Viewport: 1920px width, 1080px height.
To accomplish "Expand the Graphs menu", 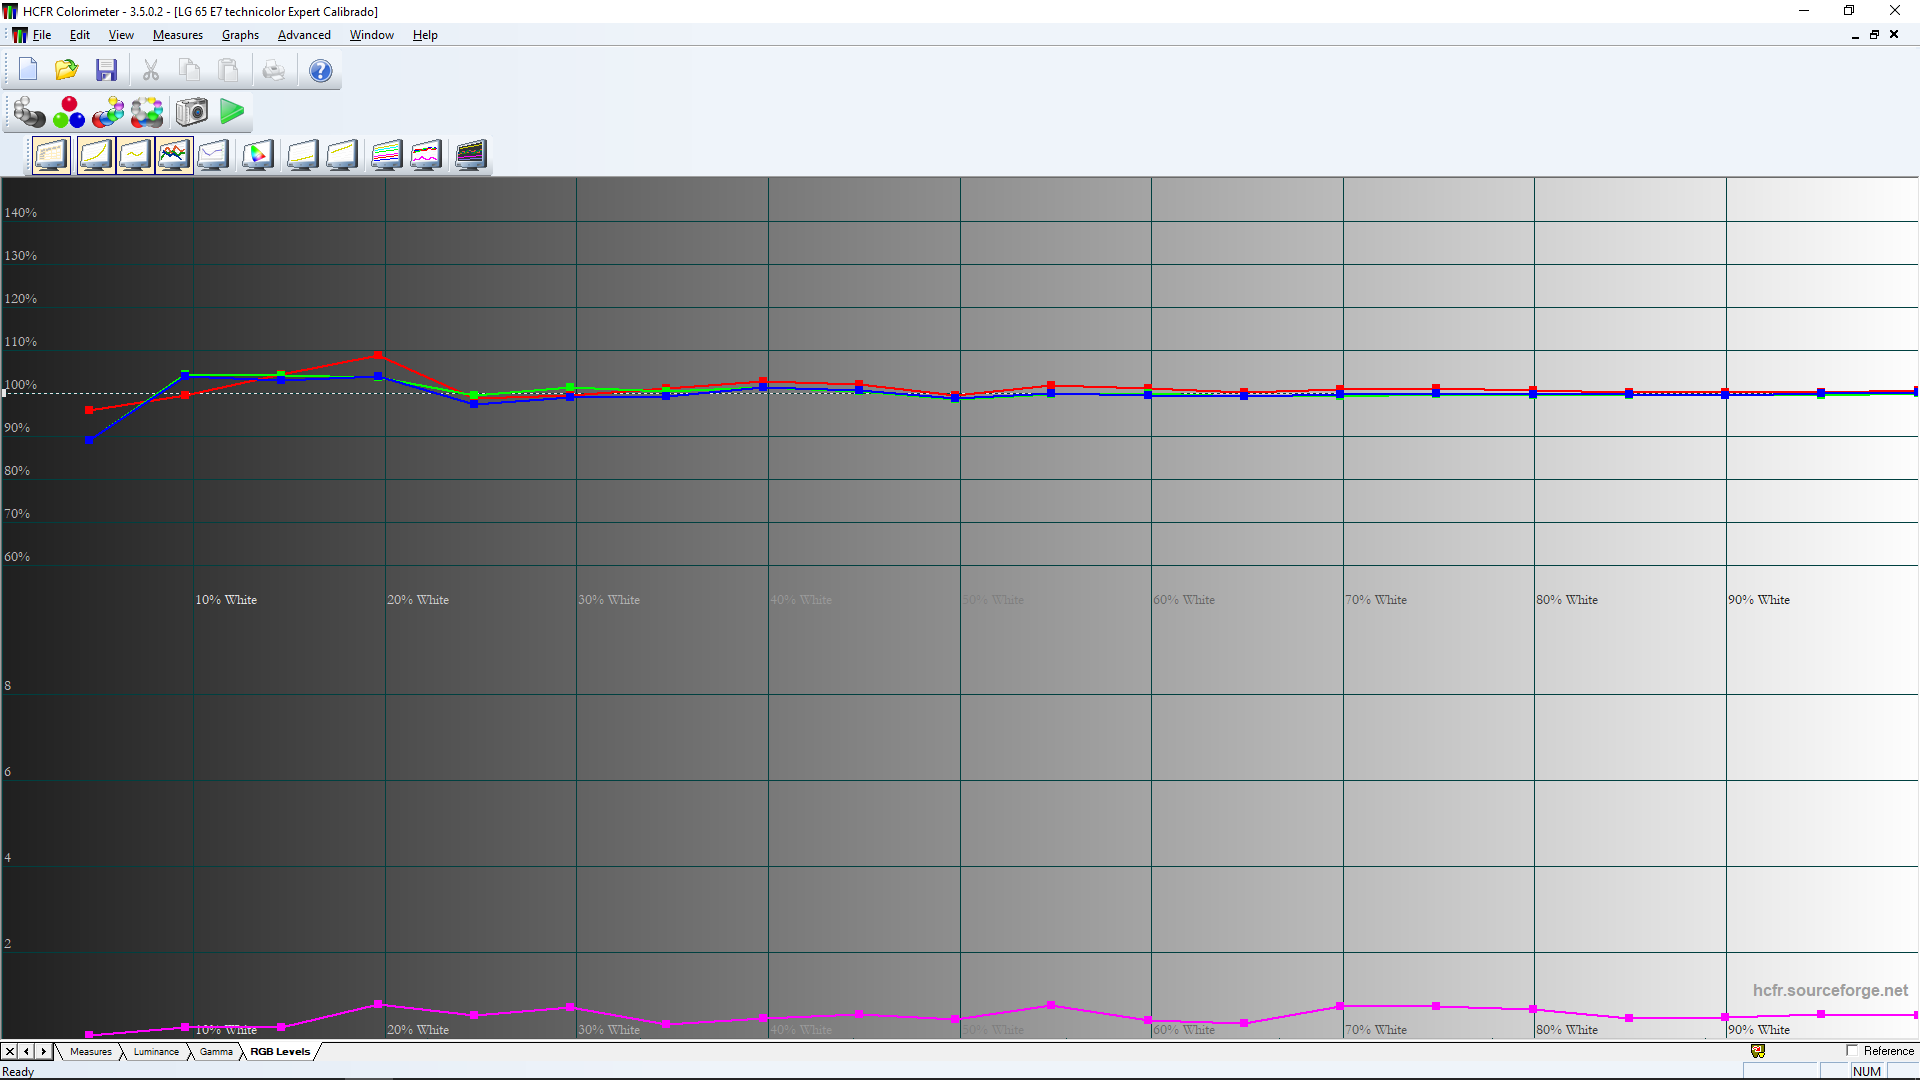I will pos(240,35).
